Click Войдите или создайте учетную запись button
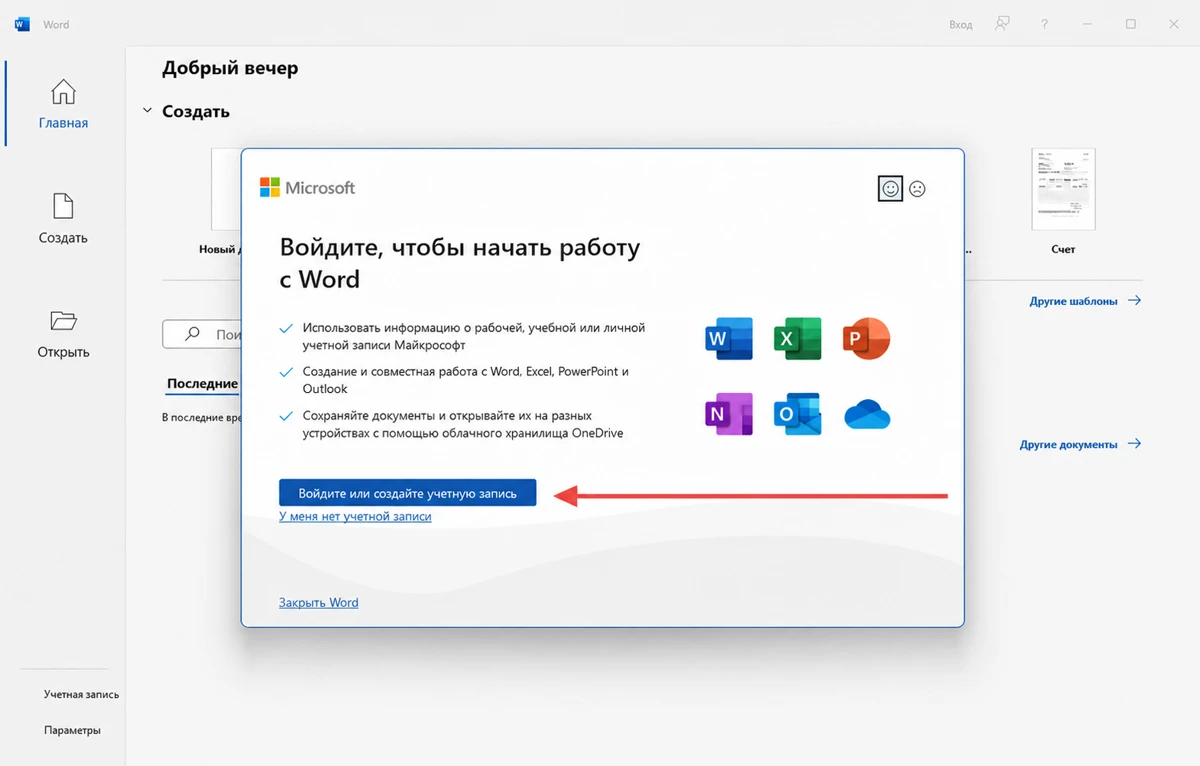Viewport: 1200px width, 766px height. pos(408,493)
